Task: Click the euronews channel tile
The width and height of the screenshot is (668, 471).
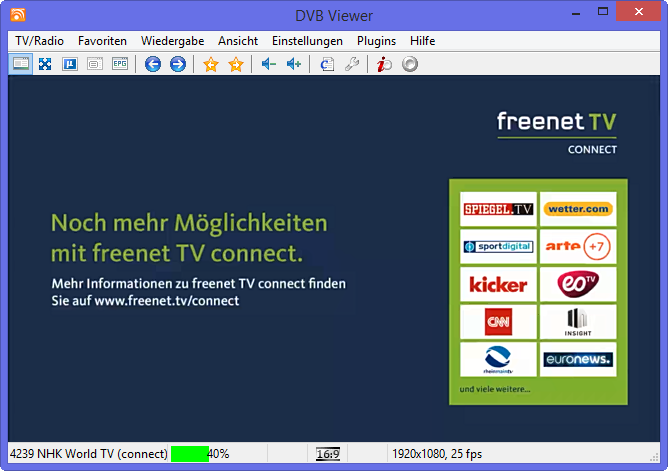Action: (578, 359)
